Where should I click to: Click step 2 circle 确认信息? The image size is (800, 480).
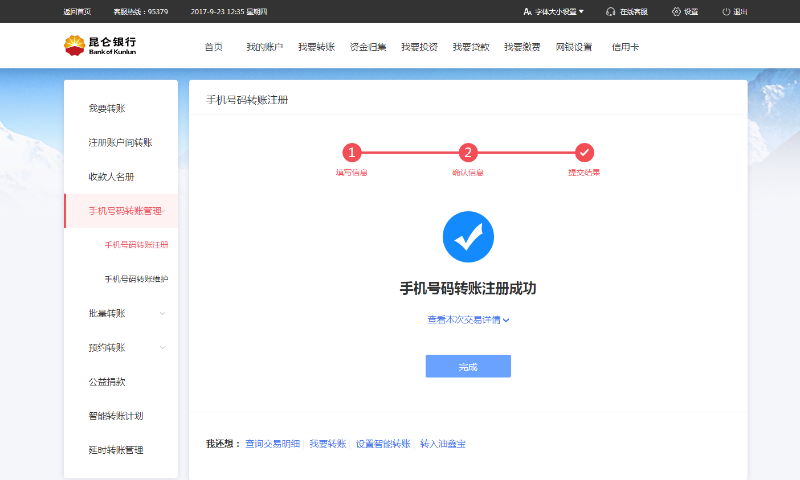[468, 152]
